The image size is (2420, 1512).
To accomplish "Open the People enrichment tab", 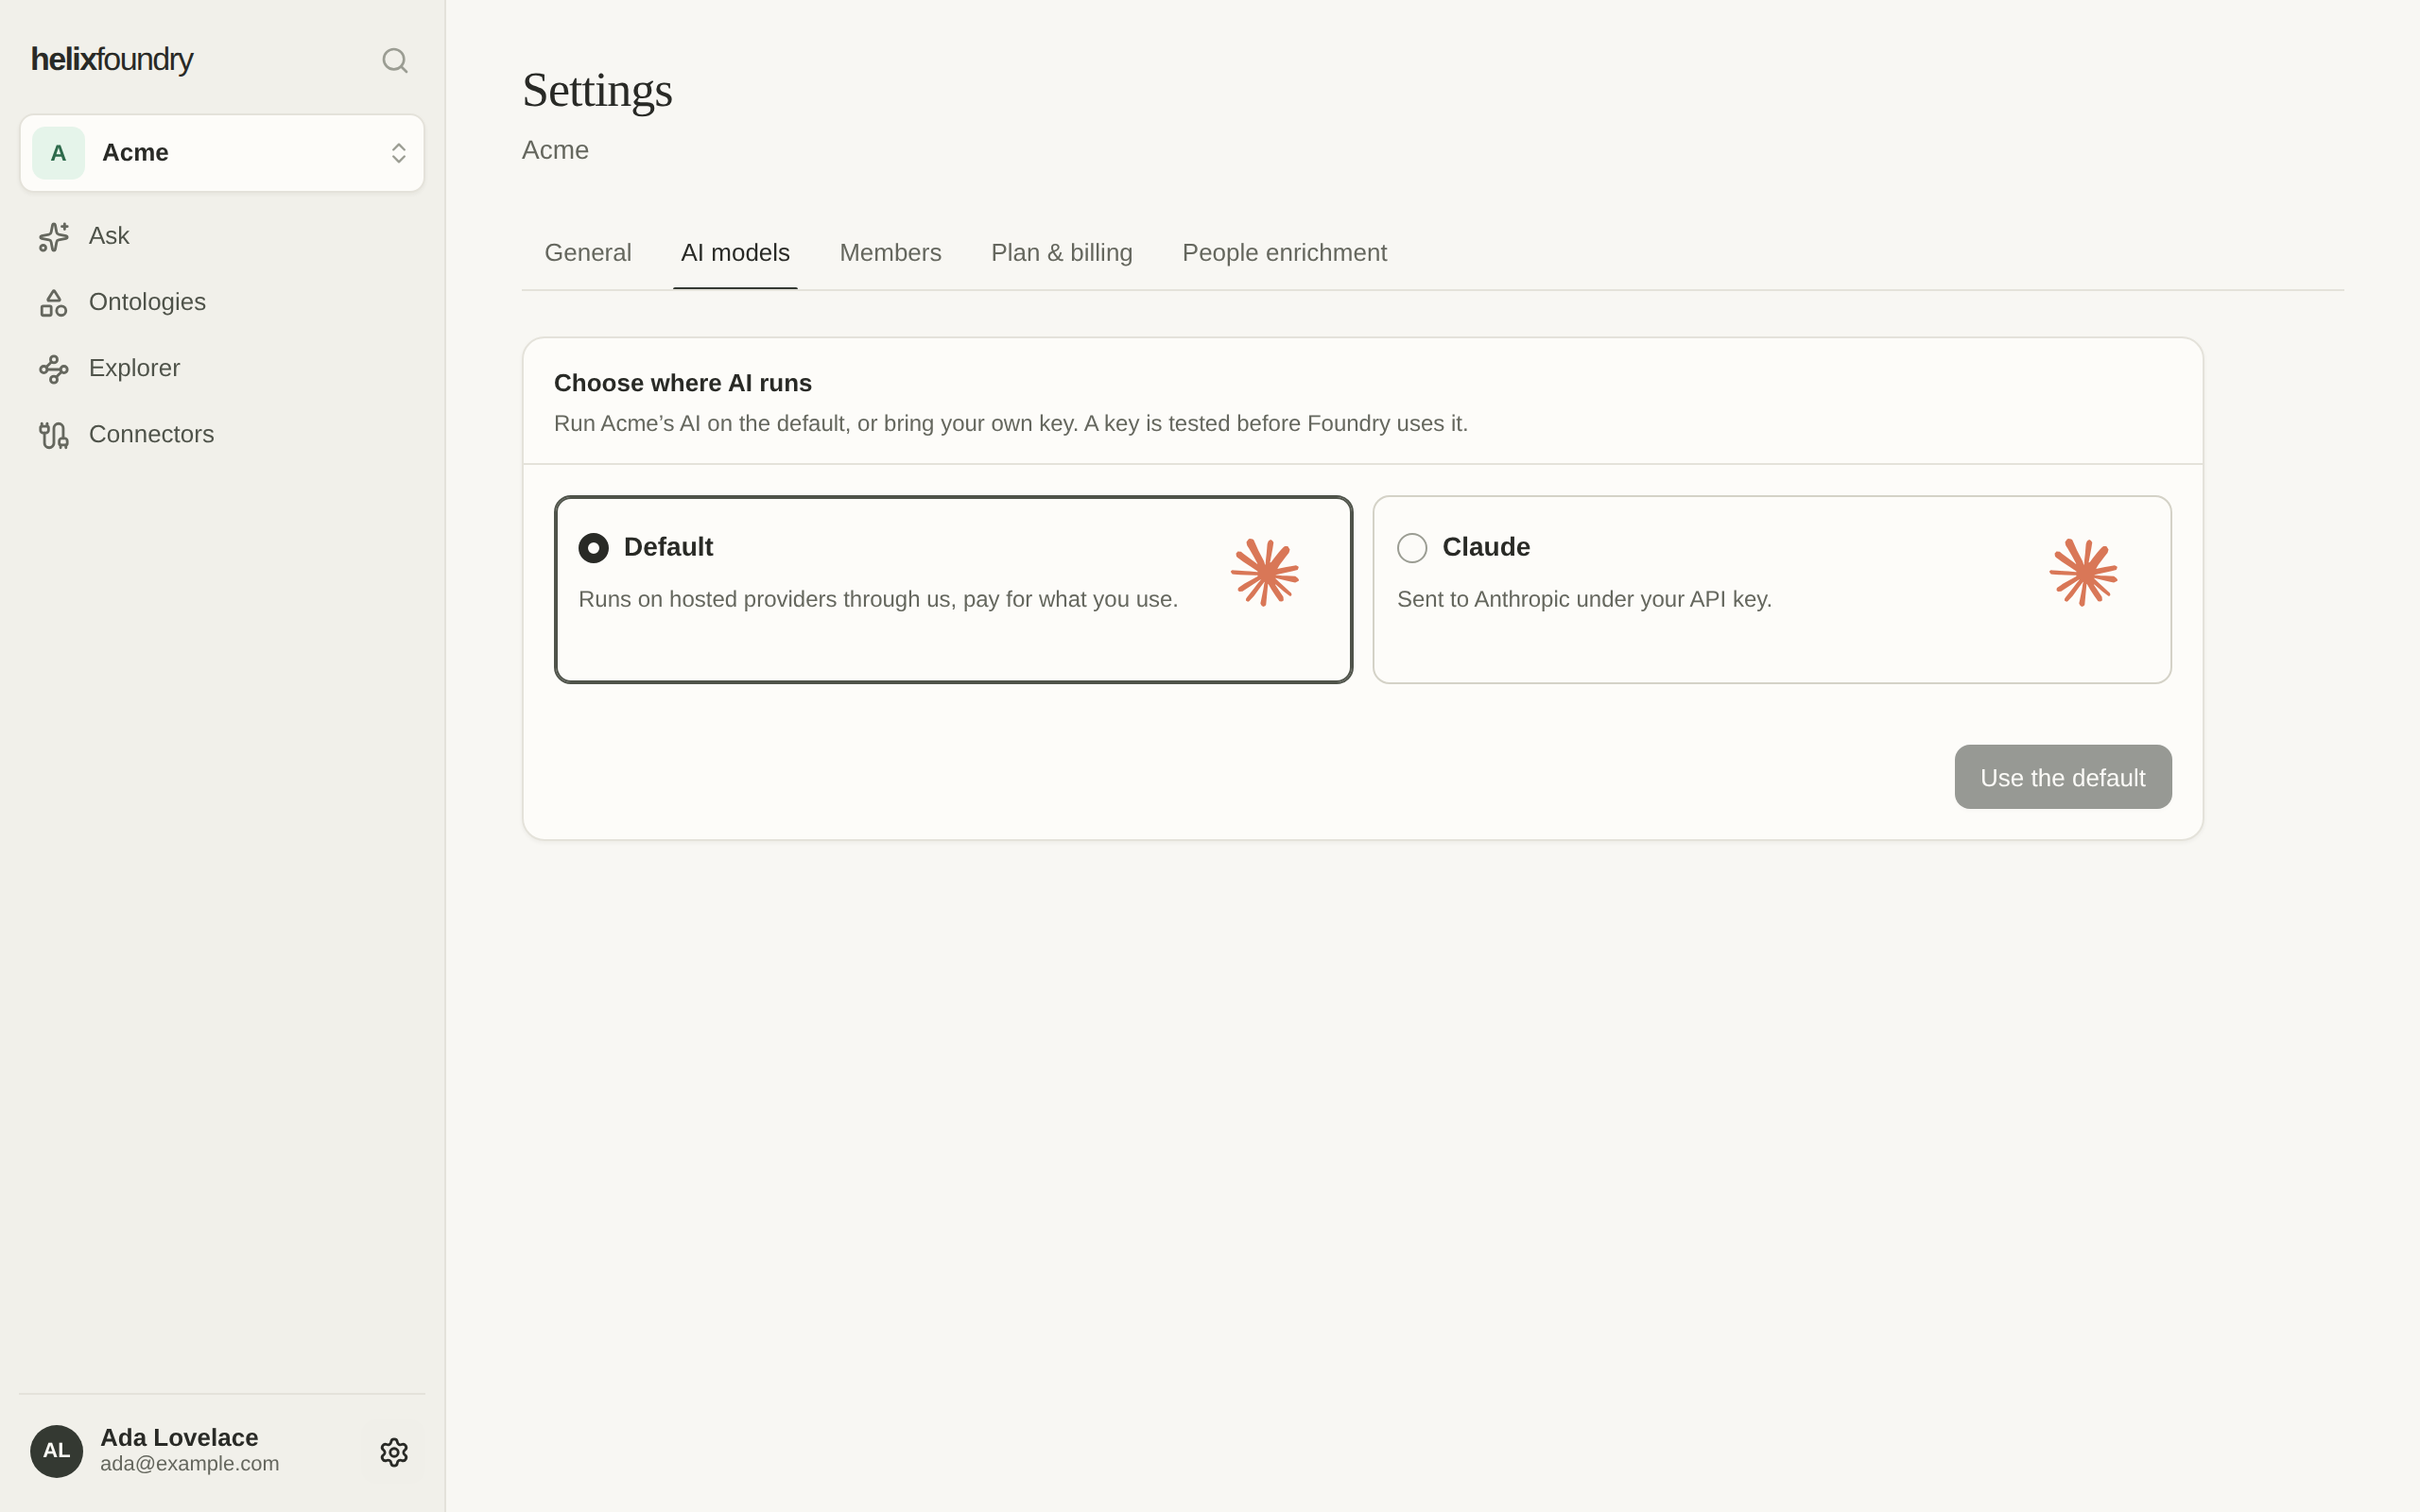I will [x=1284, y=253].
